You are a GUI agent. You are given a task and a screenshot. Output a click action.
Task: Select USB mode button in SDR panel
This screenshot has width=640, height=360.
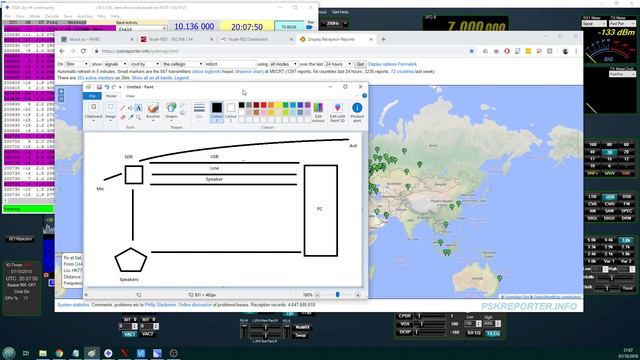[609, 197]
